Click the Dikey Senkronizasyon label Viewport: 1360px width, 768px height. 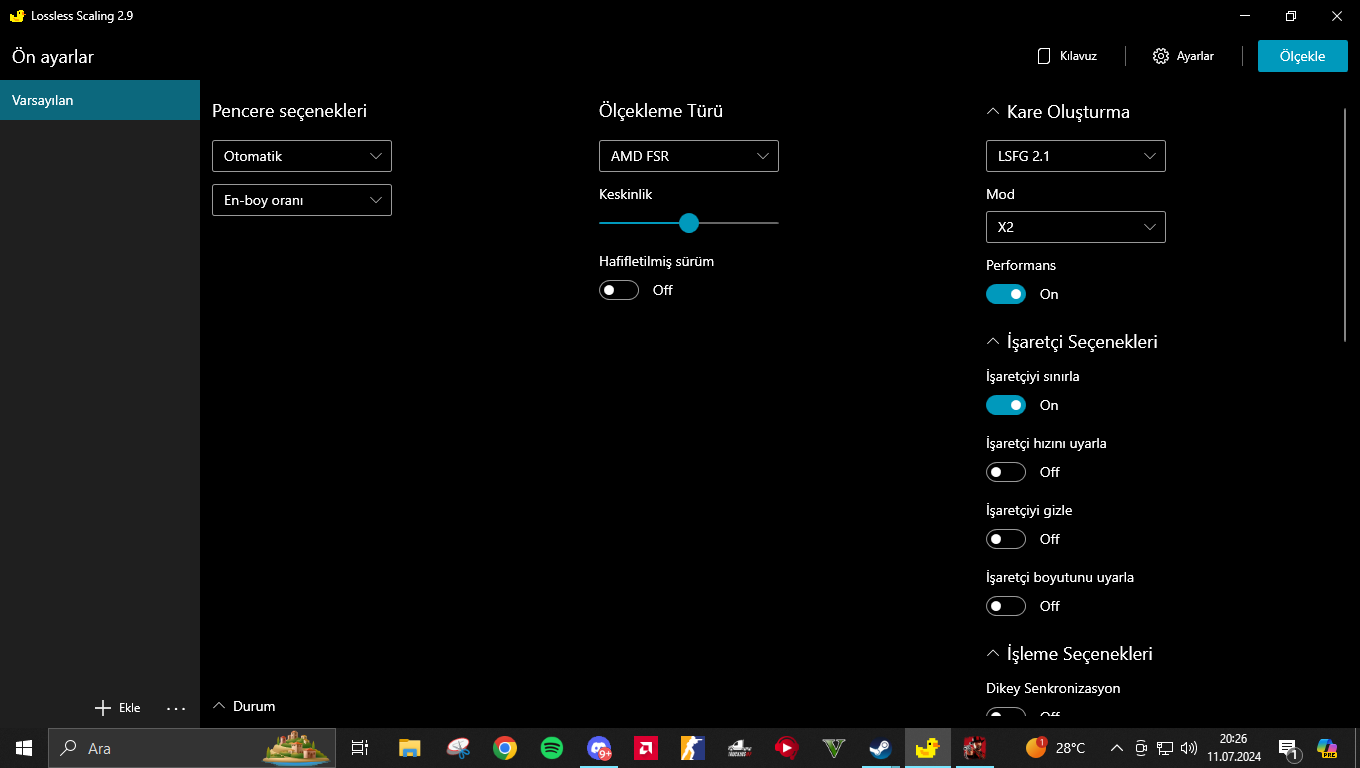[x=1053, y=688]
